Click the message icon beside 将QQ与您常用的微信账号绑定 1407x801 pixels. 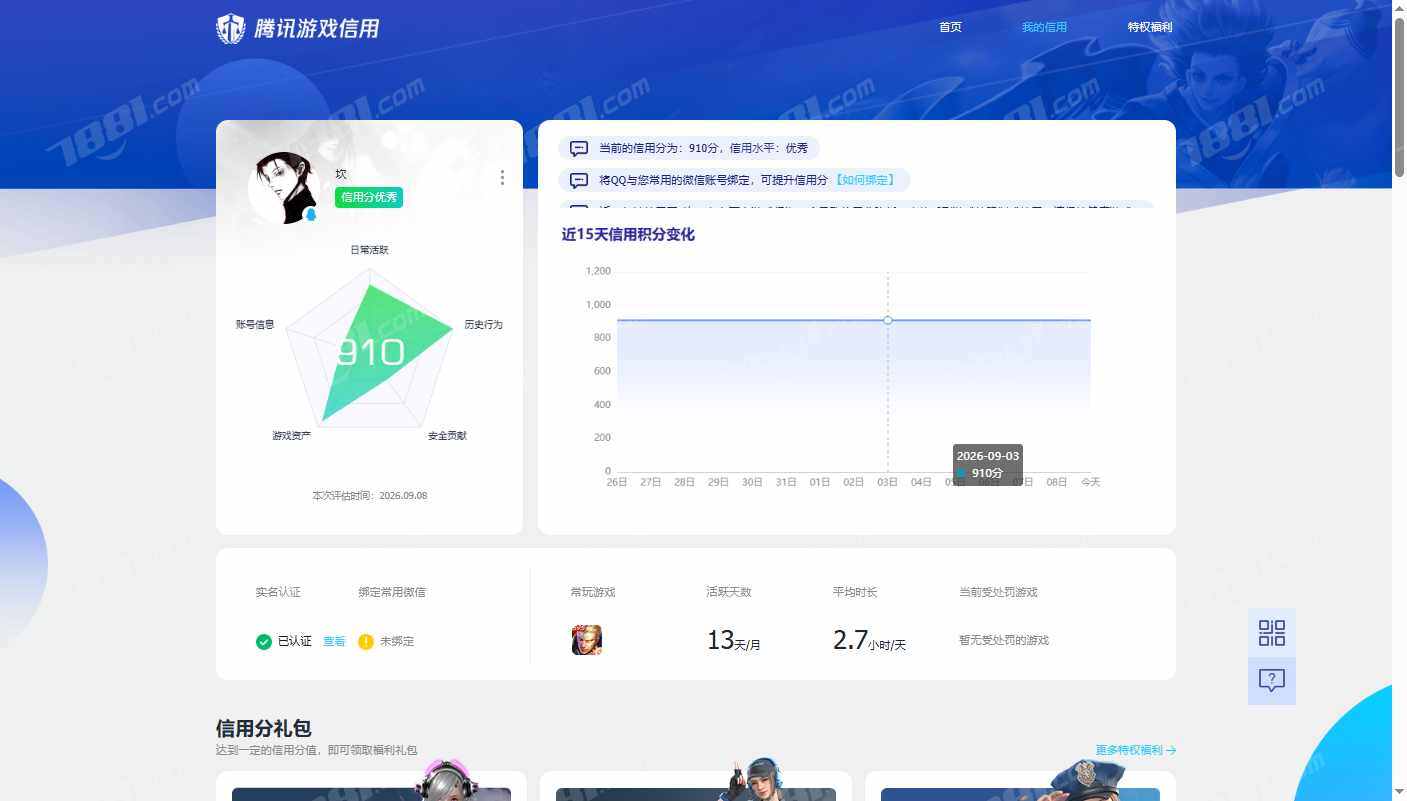pos(579,180)
